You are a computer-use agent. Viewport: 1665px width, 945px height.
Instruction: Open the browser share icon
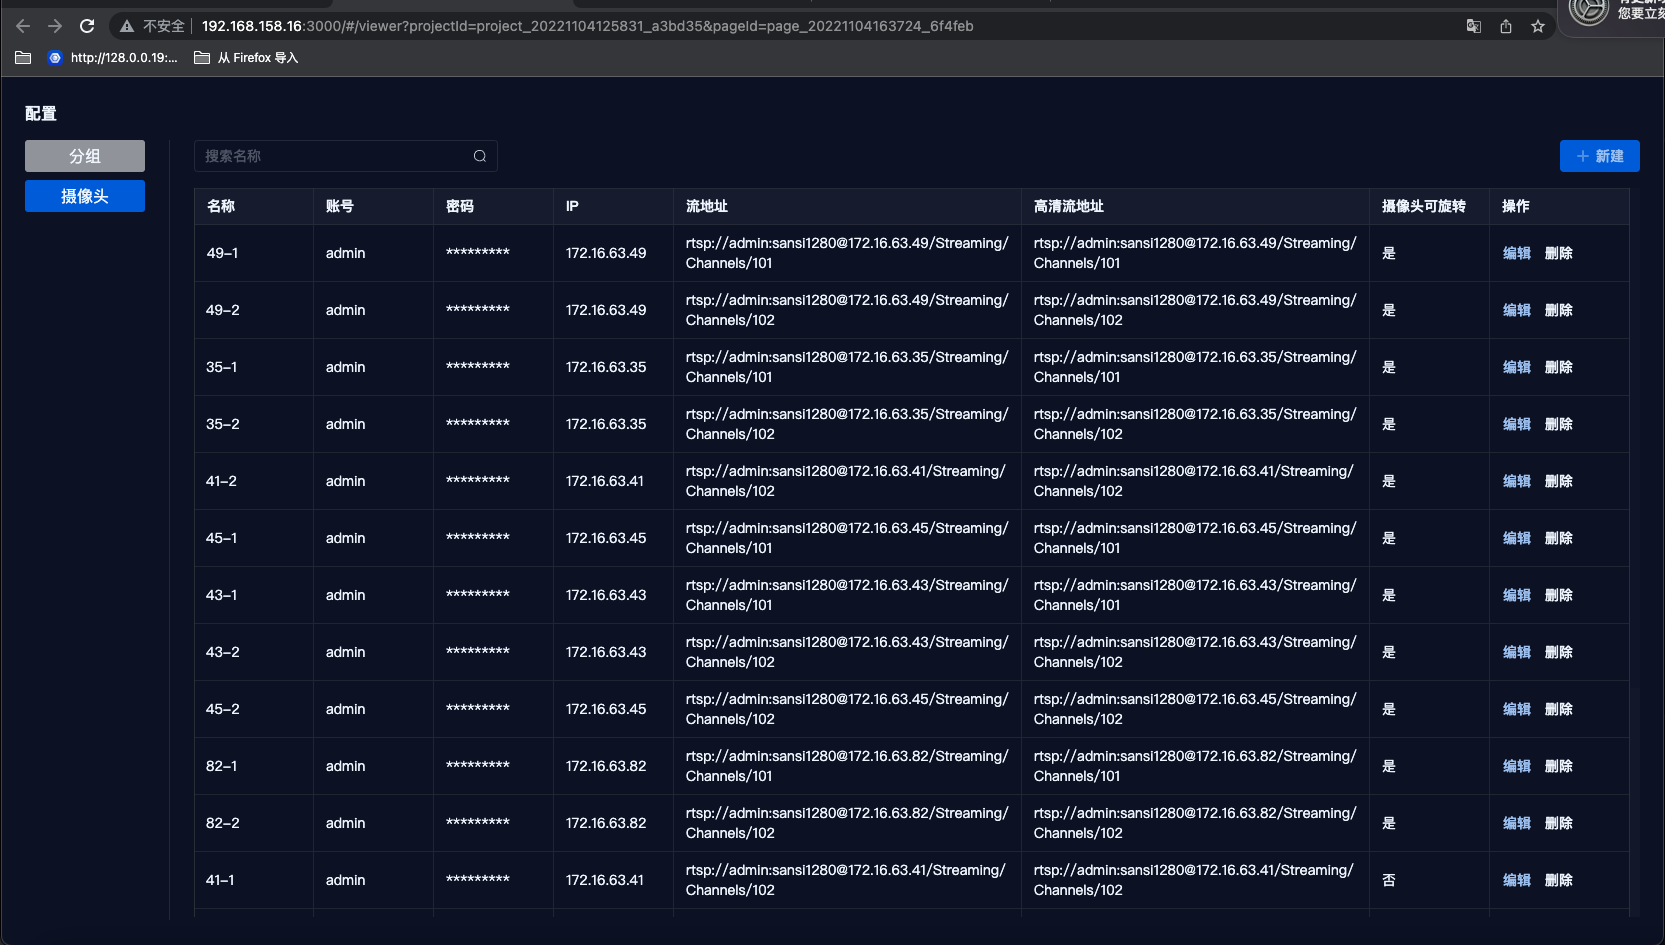1506,26
